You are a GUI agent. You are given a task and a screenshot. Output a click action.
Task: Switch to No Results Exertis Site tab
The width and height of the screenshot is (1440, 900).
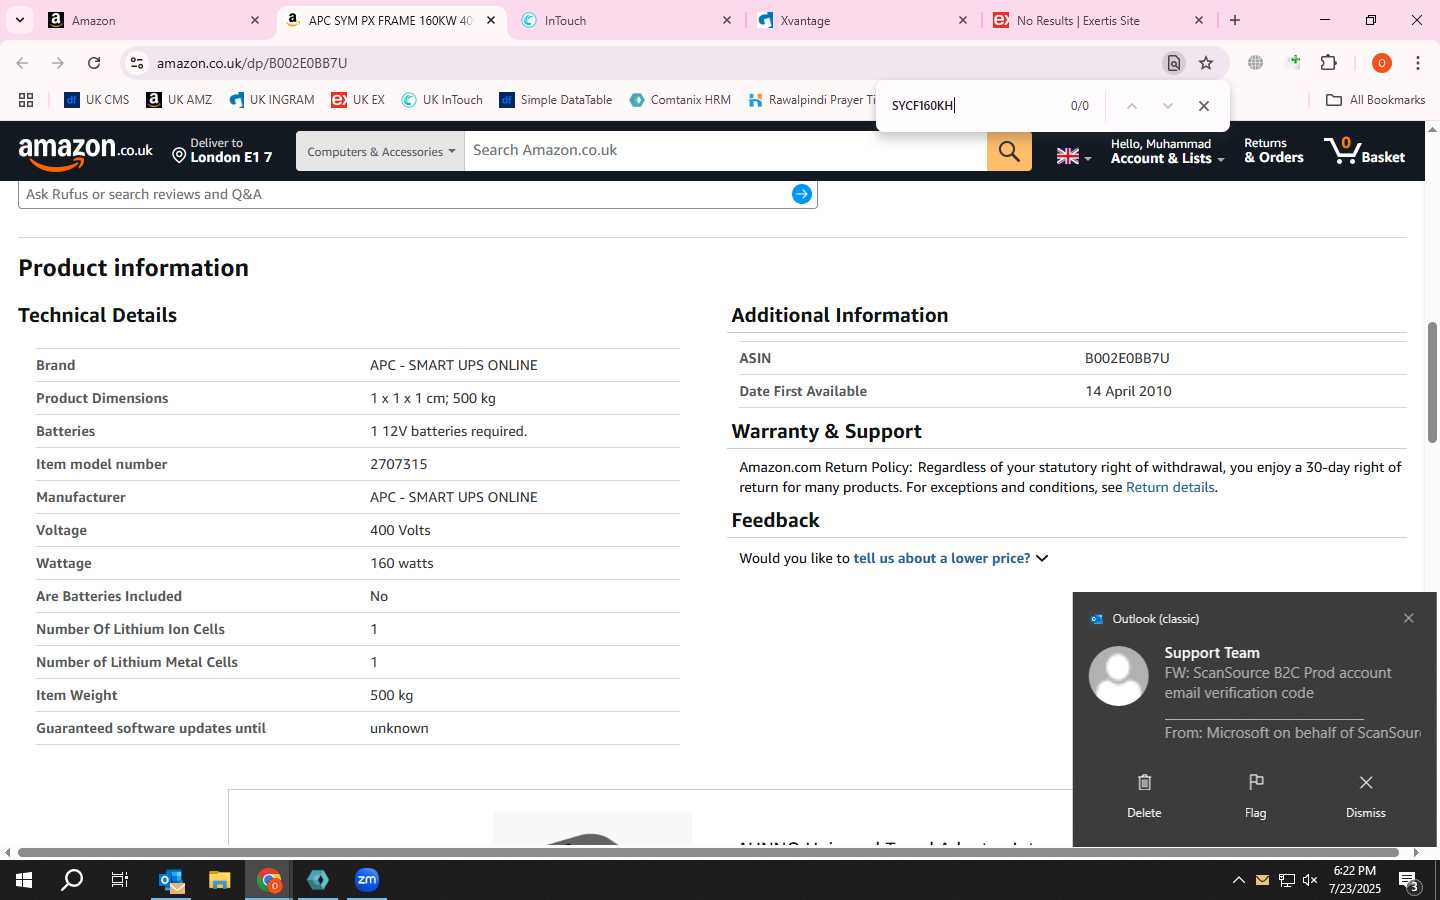(x=1098, y=20)
